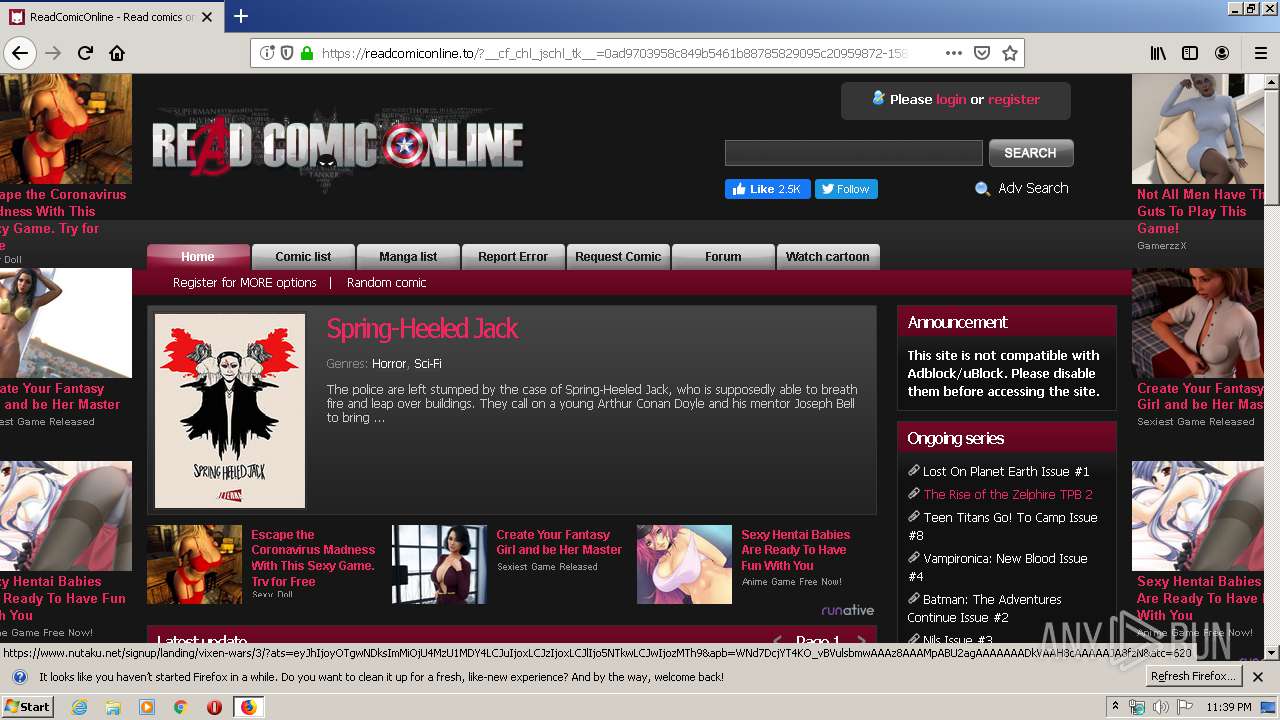Image resolution: width=1280 pixels, height=720 pixels.
Task: Bookmark this page with the star icon
Action: coord(1010,53)
